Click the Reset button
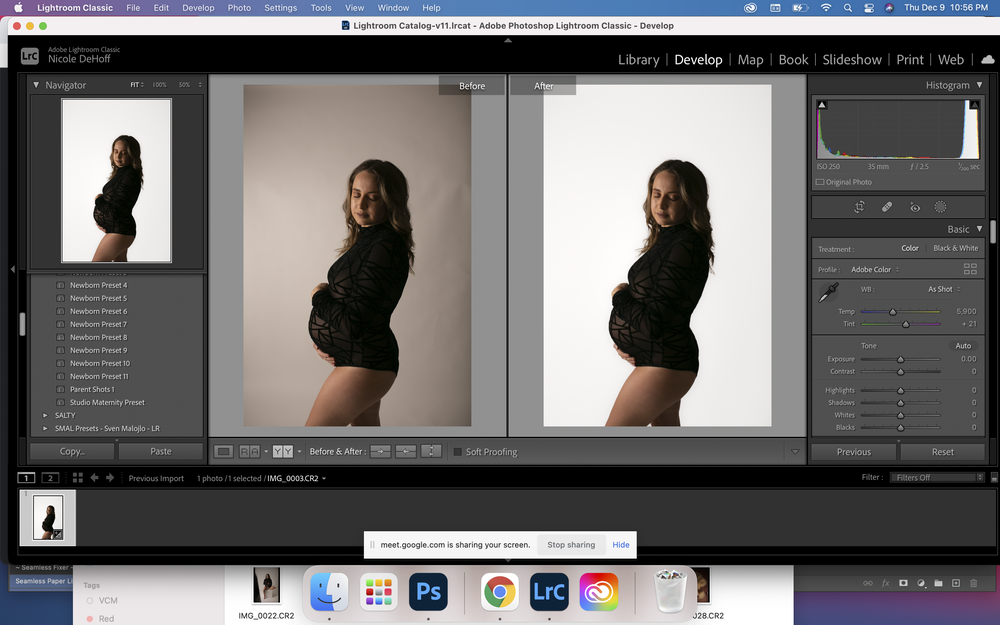1000x625 pixels. pos(943,452)
